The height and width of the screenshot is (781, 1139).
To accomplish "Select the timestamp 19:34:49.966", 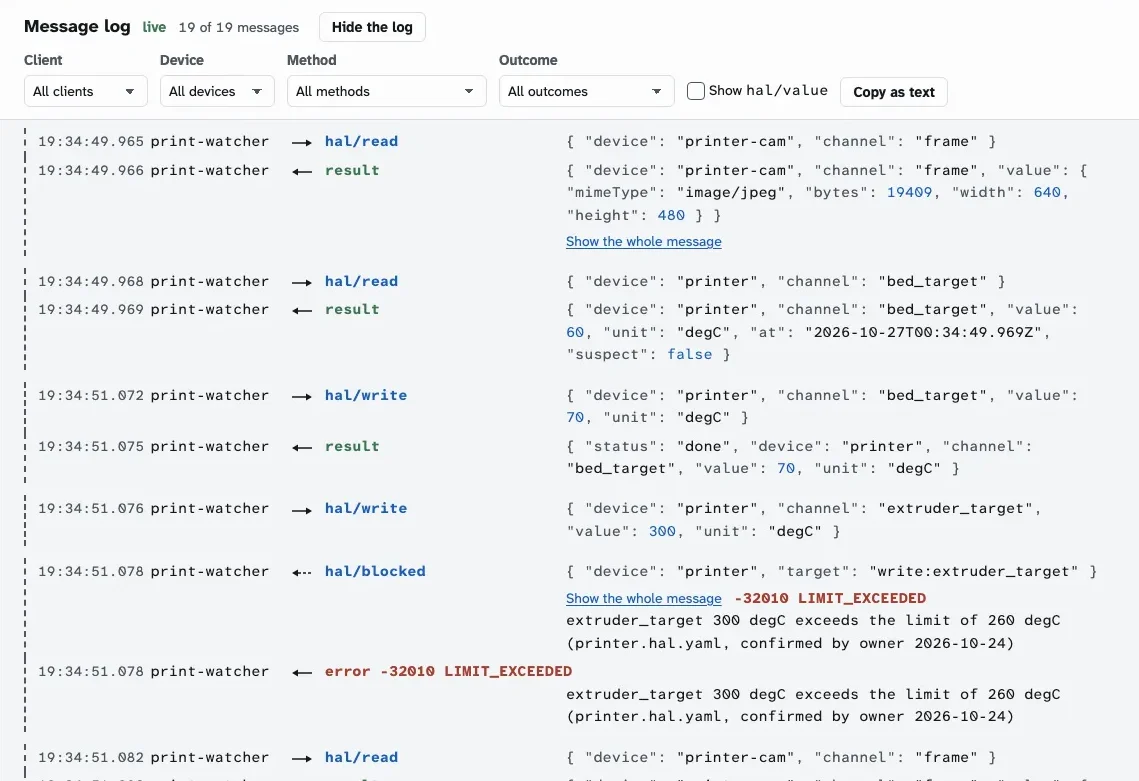I will 91,170.
